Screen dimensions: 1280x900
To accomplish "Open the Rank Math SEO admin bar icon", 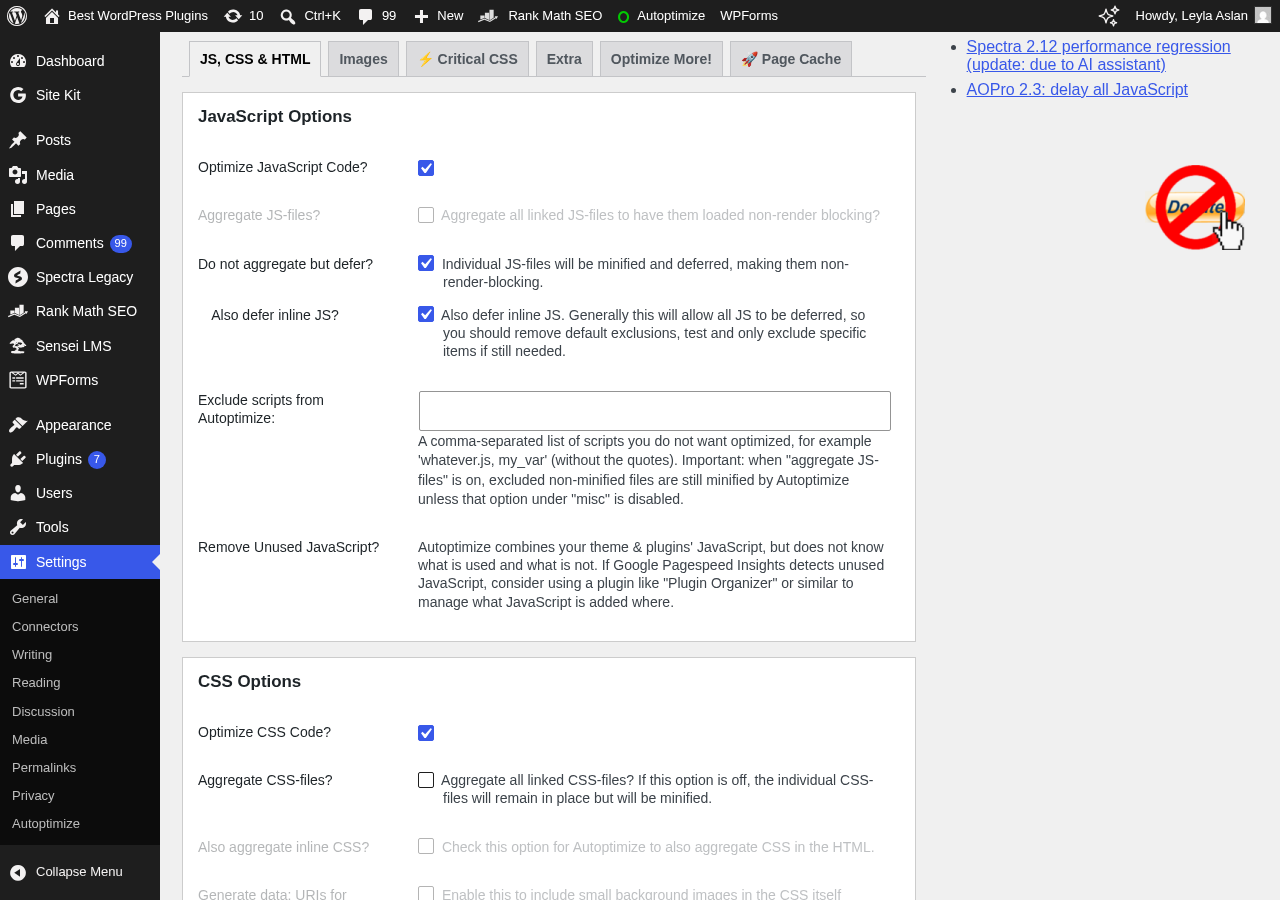I will point(488,16).
